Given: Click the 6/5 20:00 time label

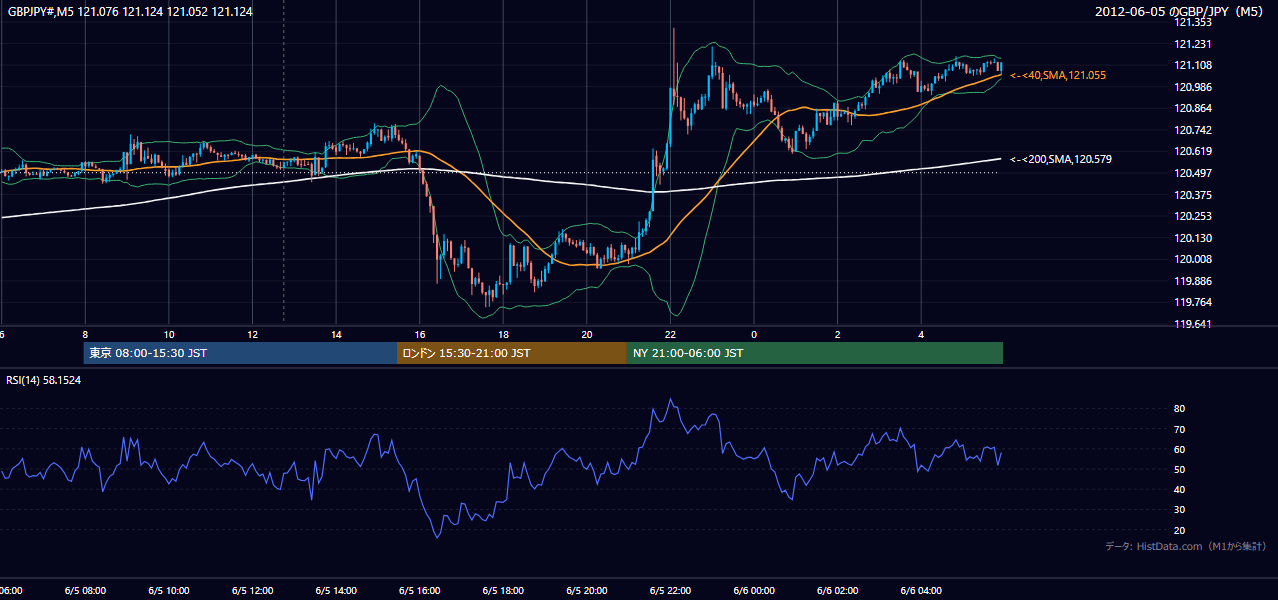Looking at the screenshot, I should point(586,591).
